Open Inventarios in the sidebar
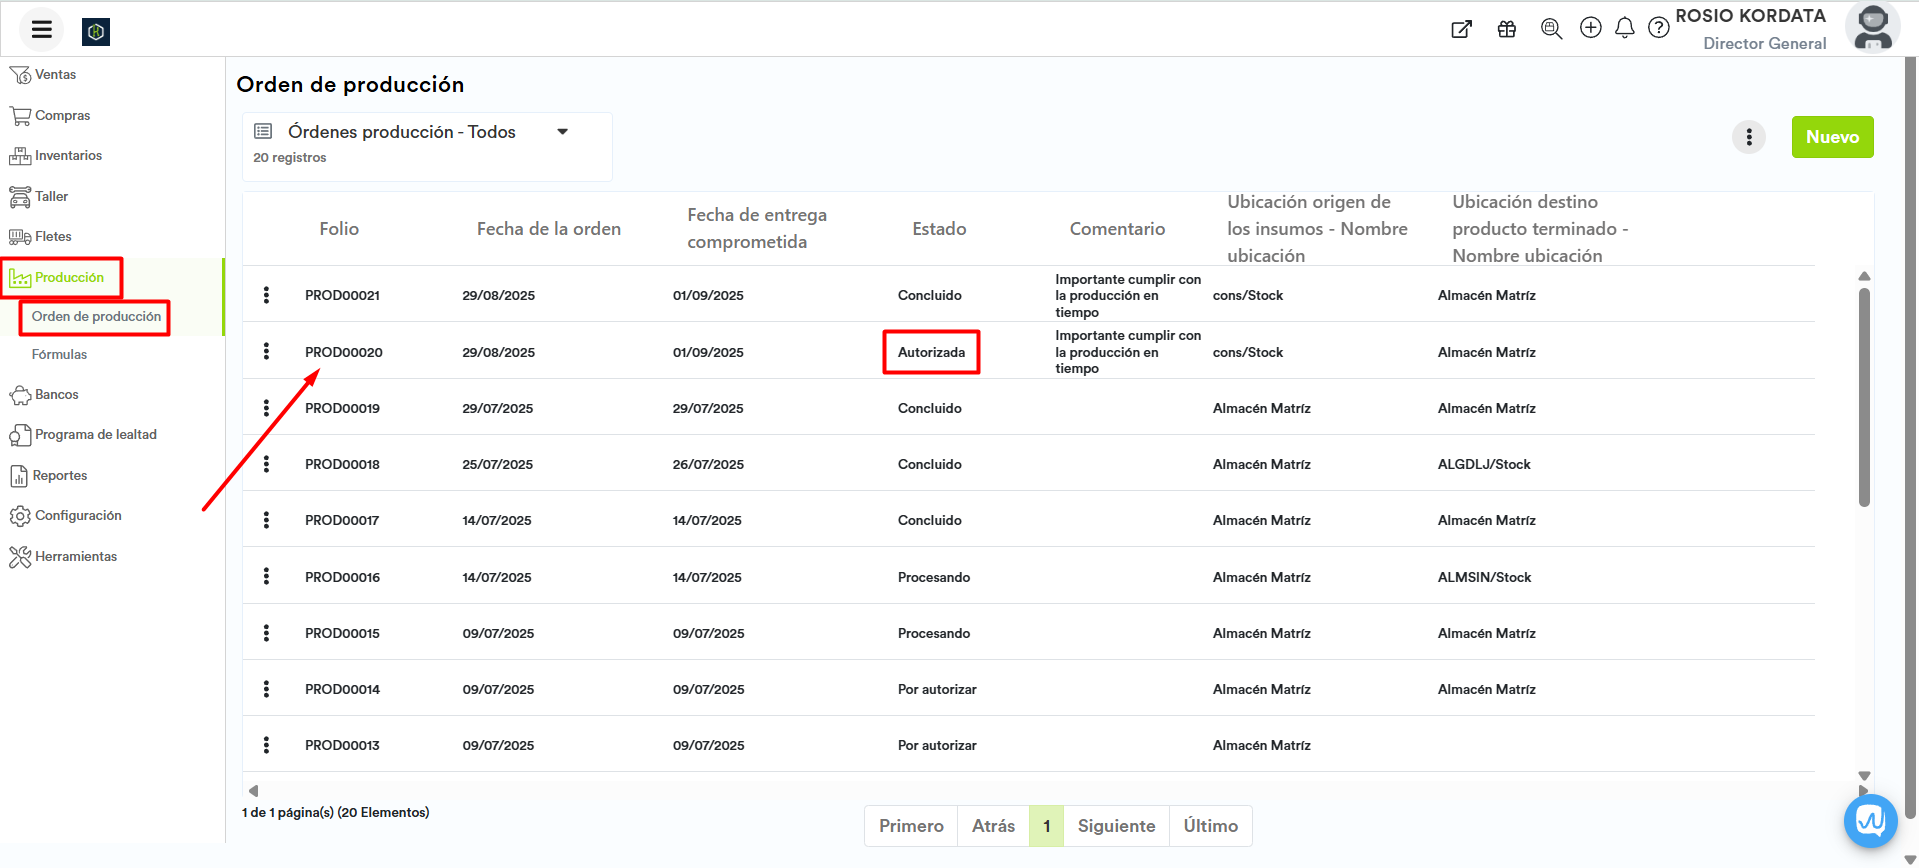The image size is (1919, 868). (x=68, y=156)
